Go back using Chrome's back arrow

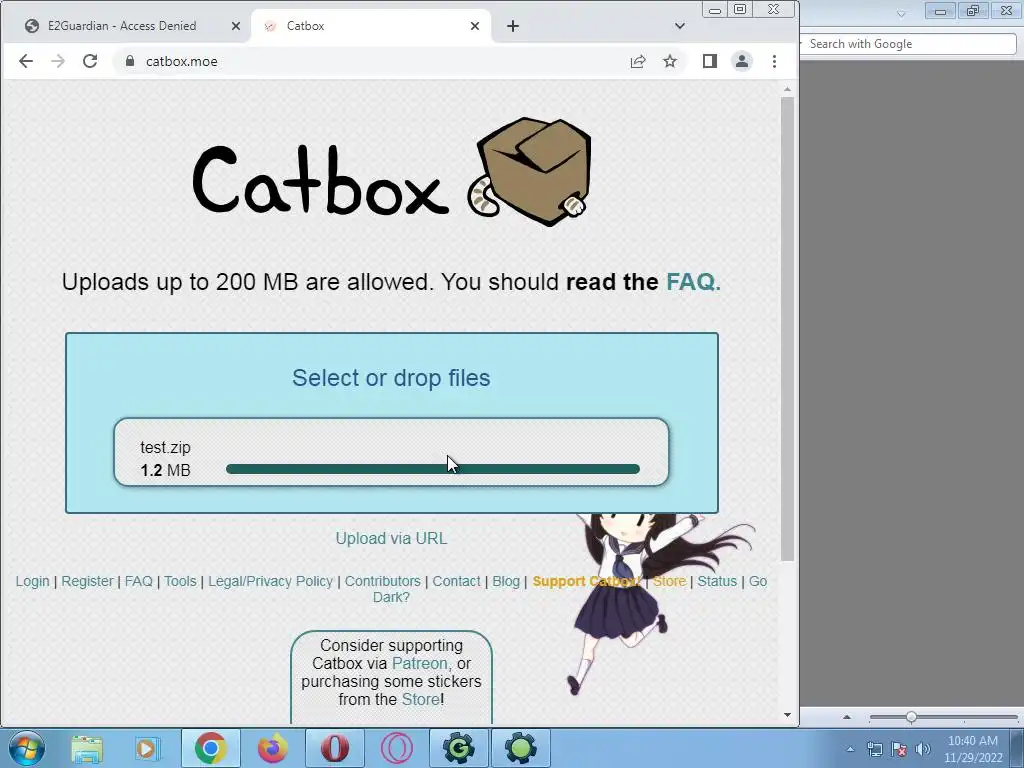pyautogui.click(x=25, y=61)
